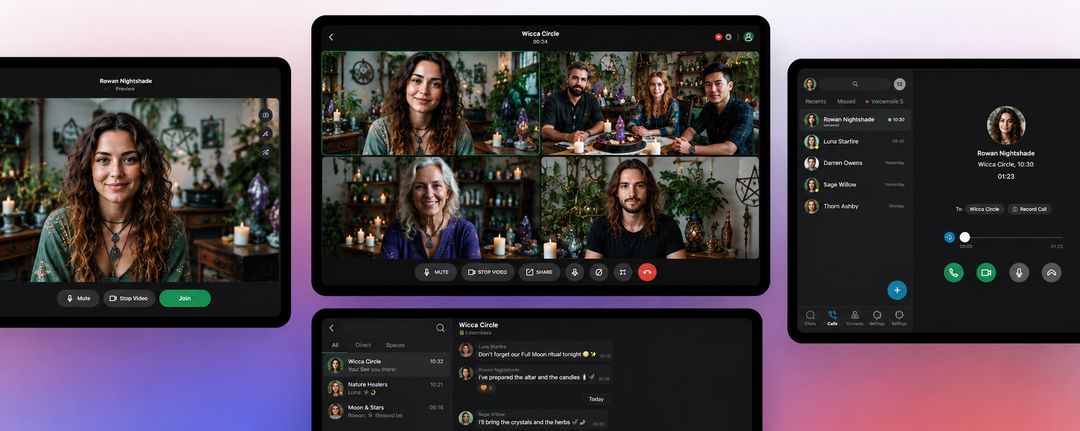Open Calls in the bottom navigation bar
This screenshot has height=431, width=1080.
(832, 317)
